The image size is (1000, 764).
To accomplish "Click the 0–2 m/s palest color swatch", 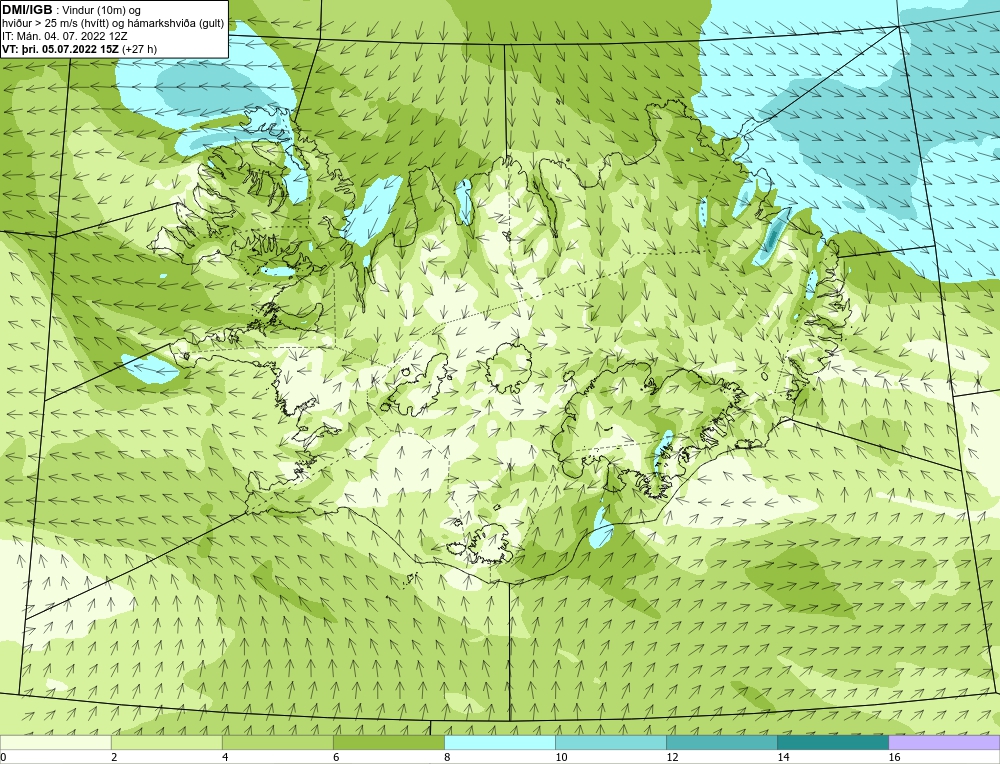I will [55, 742].
